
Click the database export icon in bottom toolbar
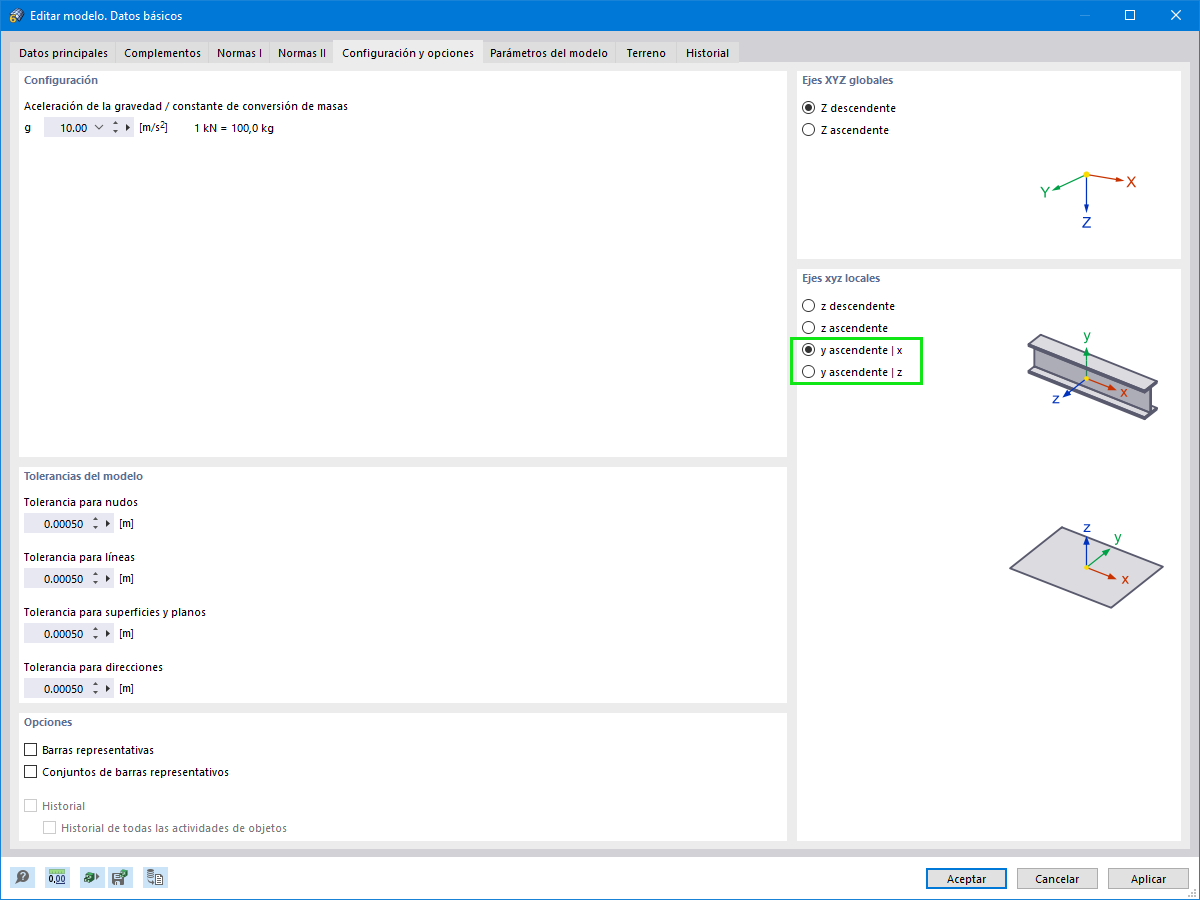[x=155, y=878]
